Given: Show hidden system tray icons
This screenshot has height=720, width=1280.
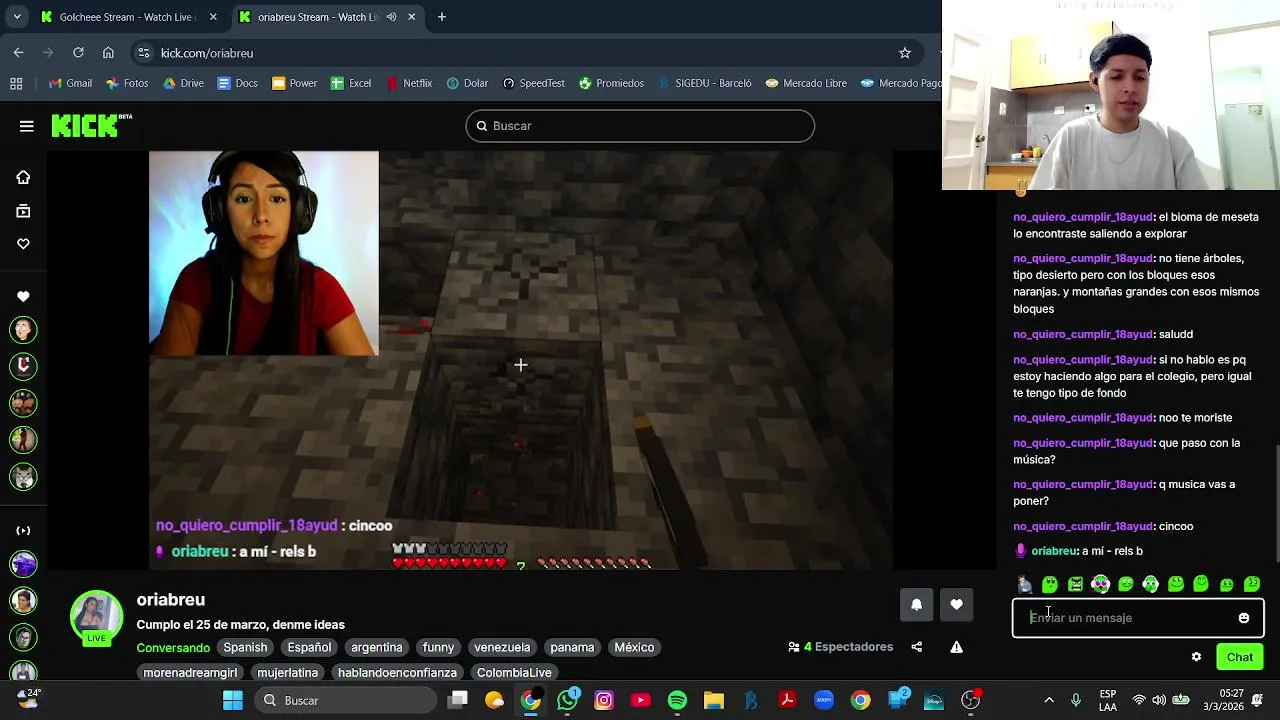Looking at the screenshot, I should [1049, 700].
